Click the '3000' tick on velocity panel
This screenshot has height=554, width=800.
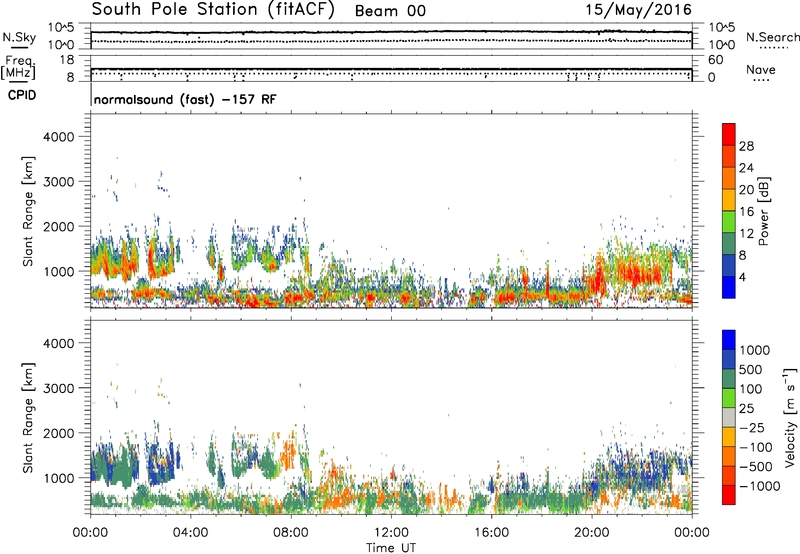(x=58, y=388)
